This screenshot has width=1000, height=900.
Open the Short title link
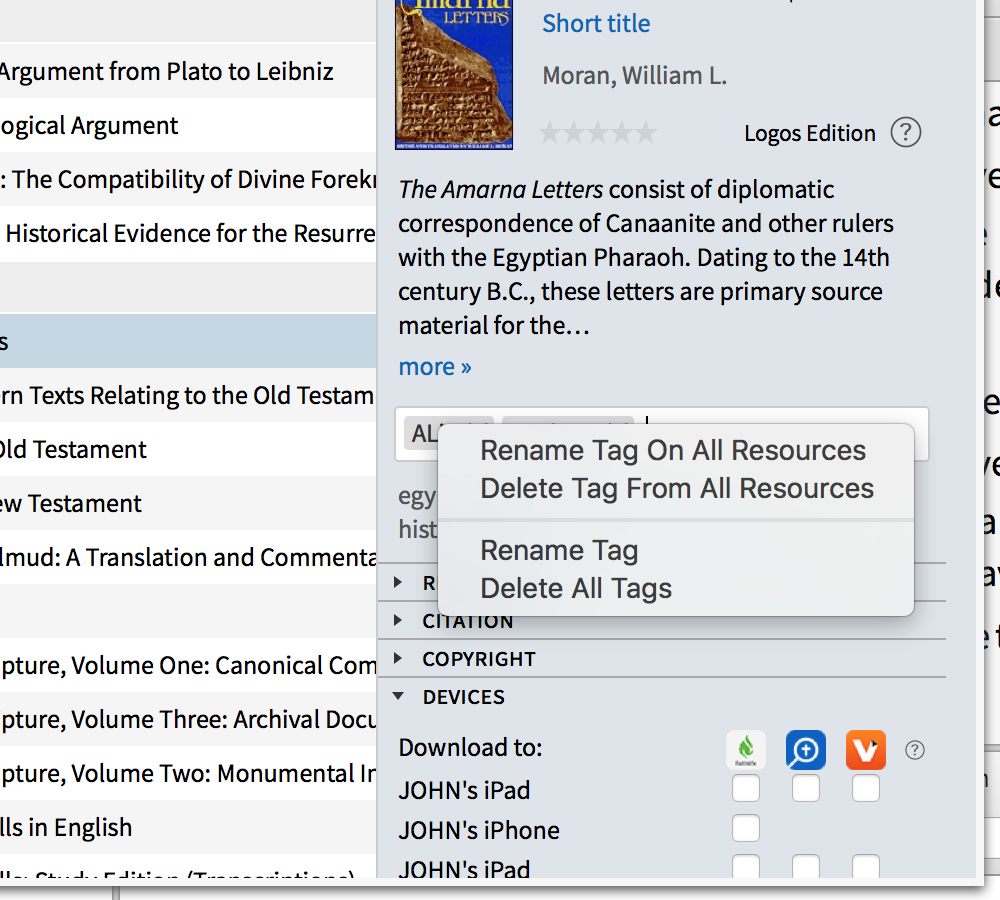click(596, 24)
